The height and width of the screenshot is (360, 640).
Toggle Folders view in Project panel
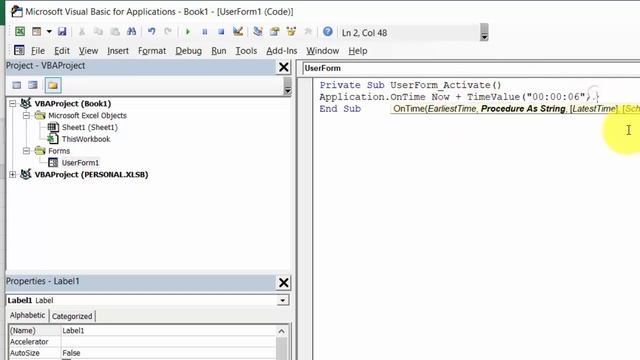[53, 85]
